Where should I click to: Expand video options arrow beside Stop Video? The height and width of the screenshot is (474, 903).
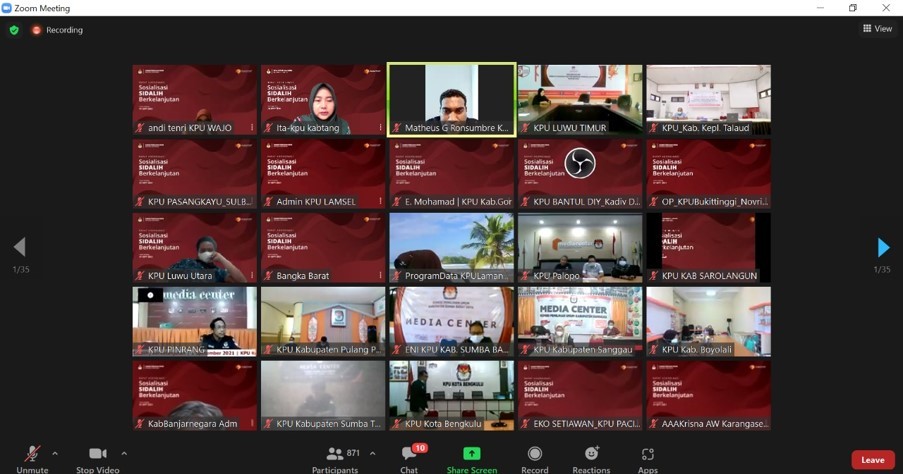click(x=124, y=453)
